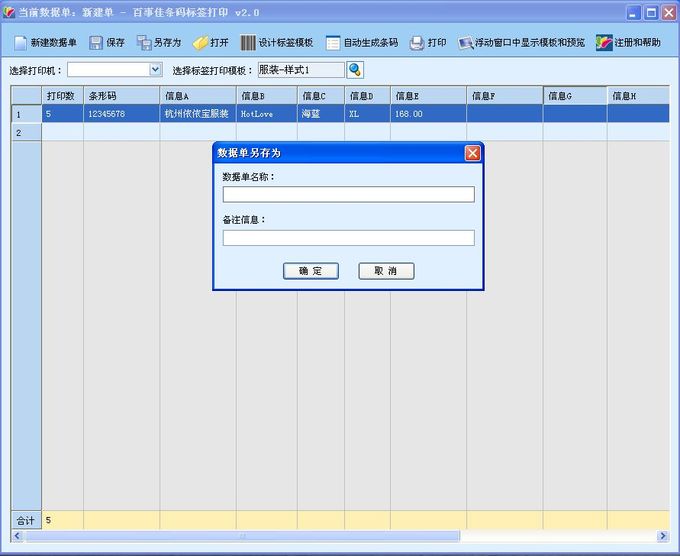Image resolution: width=680 pixels, height=556 pixels.
Task: Click the 保存 save toolbar icon
Action: pos(95,43)
